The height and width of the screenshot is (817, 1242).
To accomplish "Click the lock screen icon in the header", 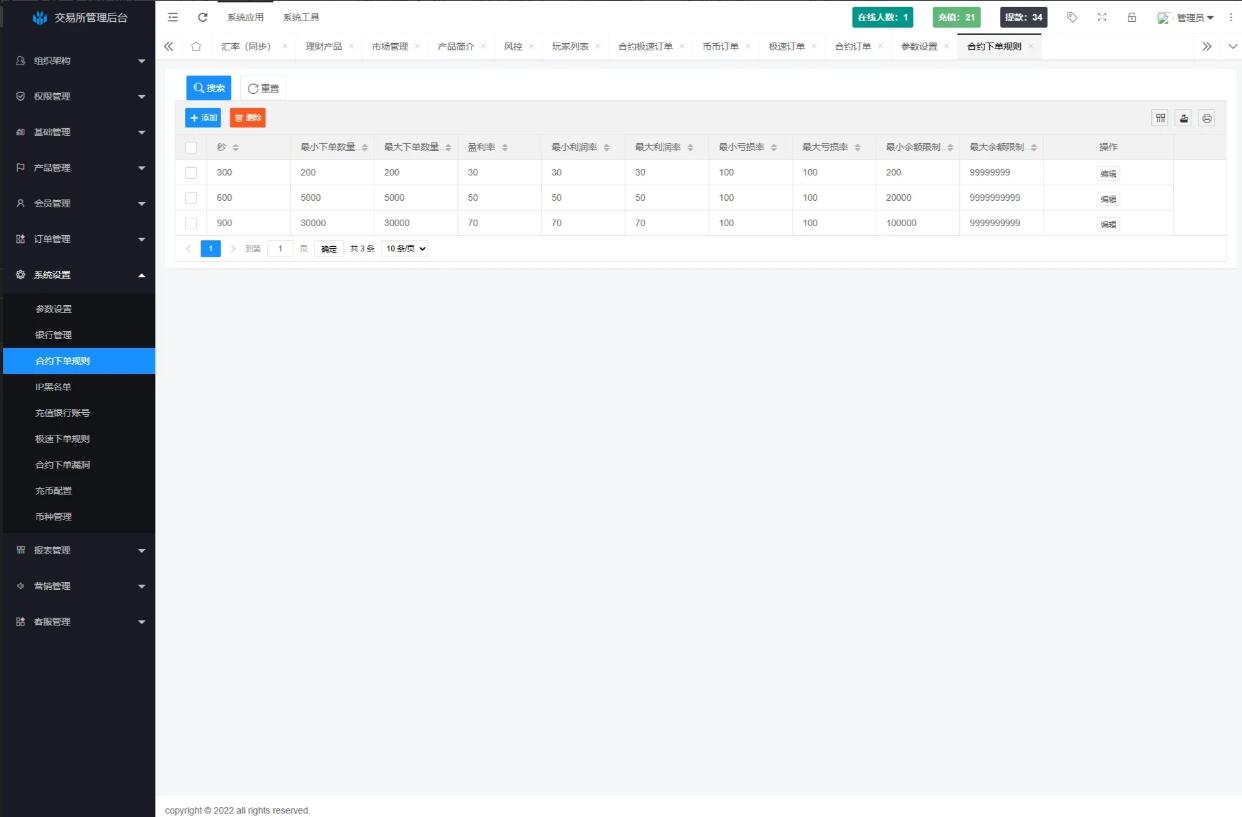I will click(1132, 17).
